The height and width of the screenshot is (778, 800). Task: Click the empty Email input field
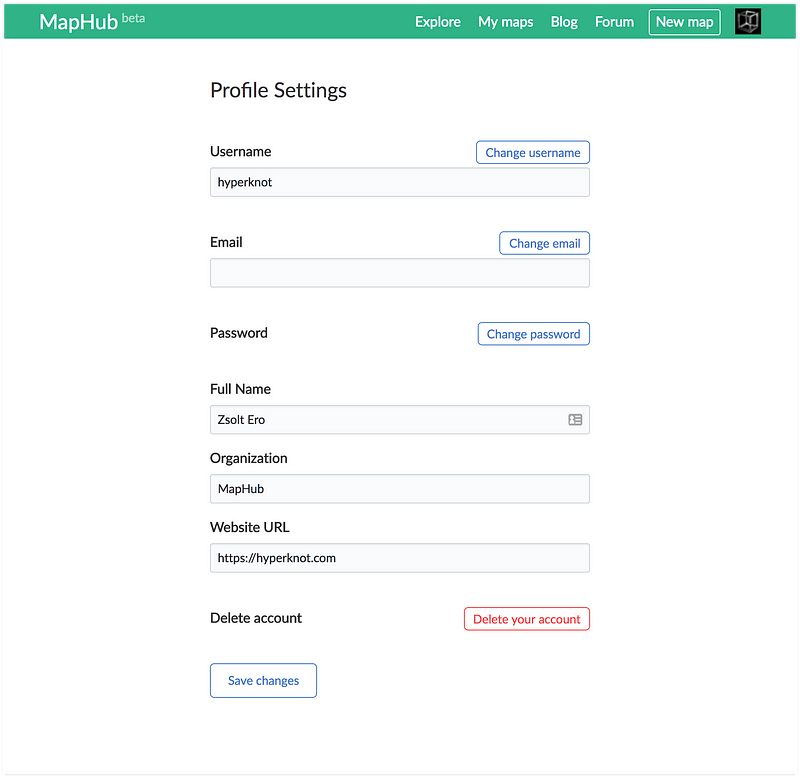(x=399, y=272)
